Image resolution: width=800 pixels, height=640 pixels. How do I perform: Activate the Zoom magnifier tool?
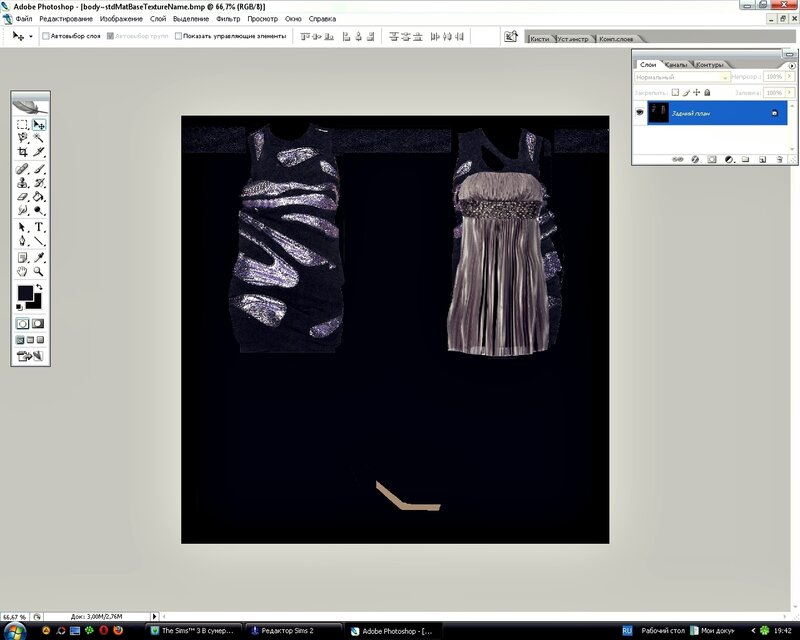click(x=39, y=271)
